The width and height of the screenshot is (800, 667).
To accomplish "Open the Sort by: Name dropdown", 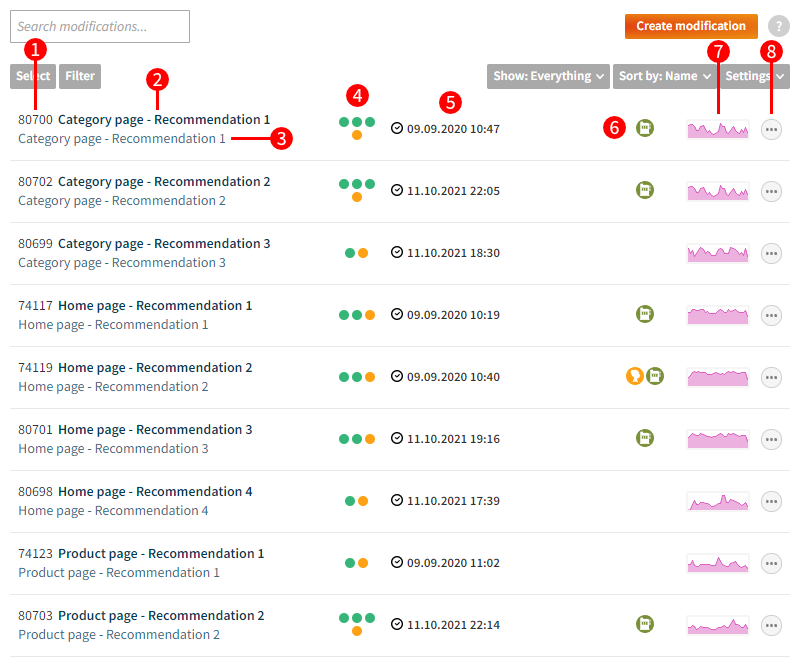I will (x=664, y=76).
